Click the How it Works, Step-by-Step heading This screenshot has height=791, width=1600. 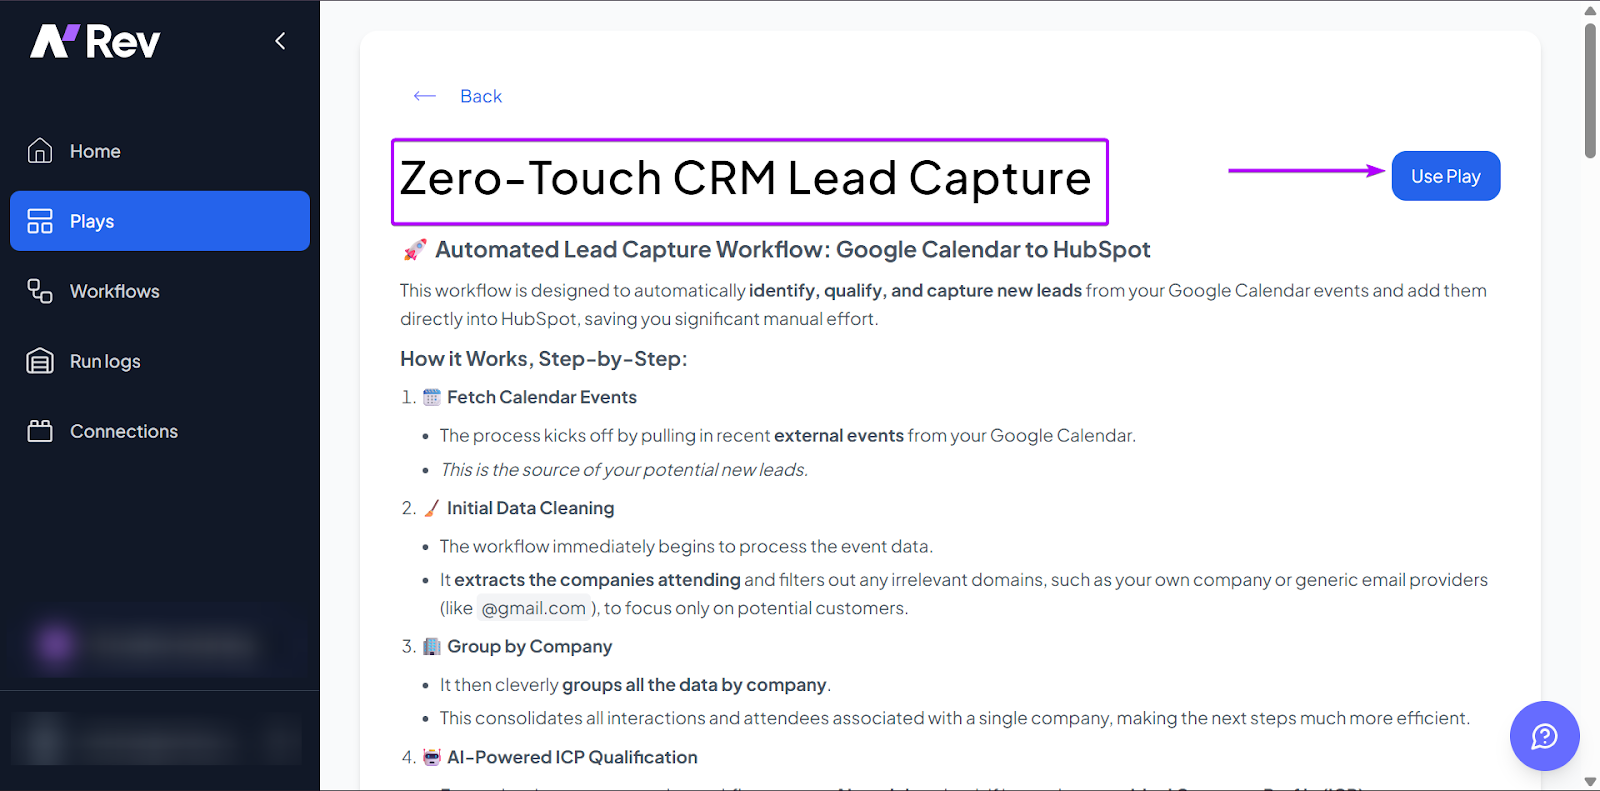coord(544,359)
